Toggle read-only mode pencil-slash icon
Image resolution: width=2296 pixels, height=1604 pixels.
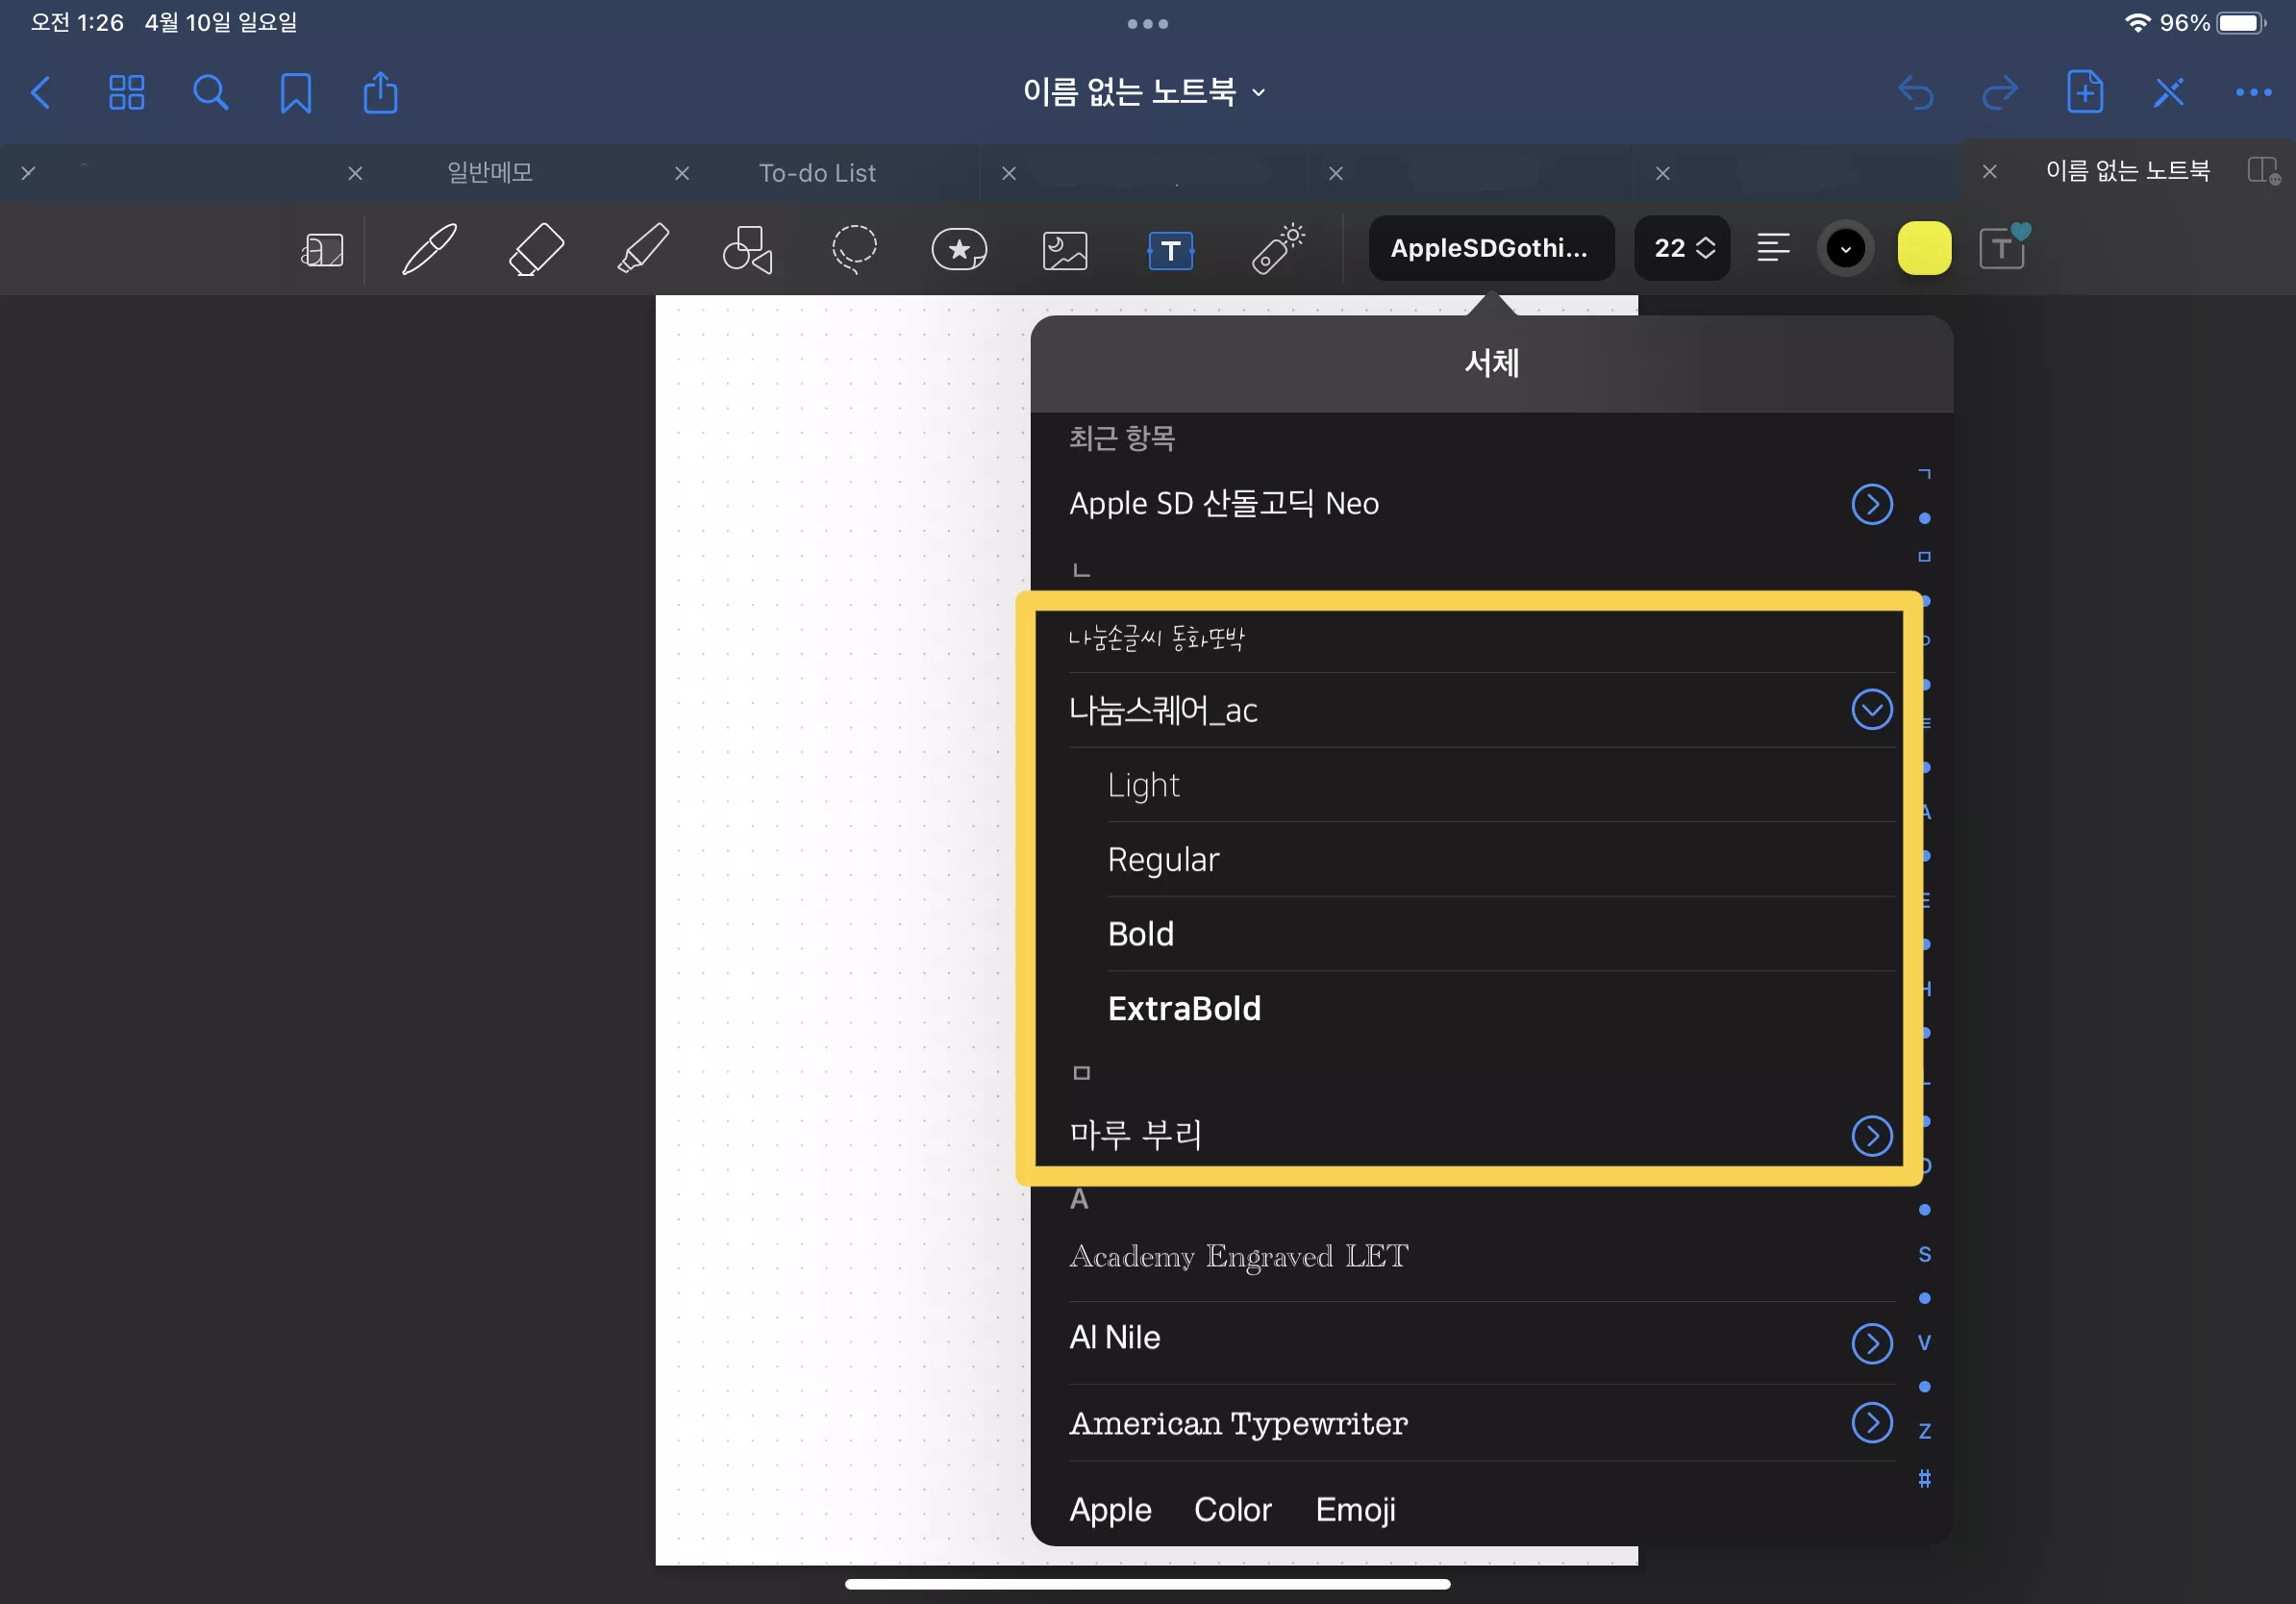click(x=2168, y=93)
